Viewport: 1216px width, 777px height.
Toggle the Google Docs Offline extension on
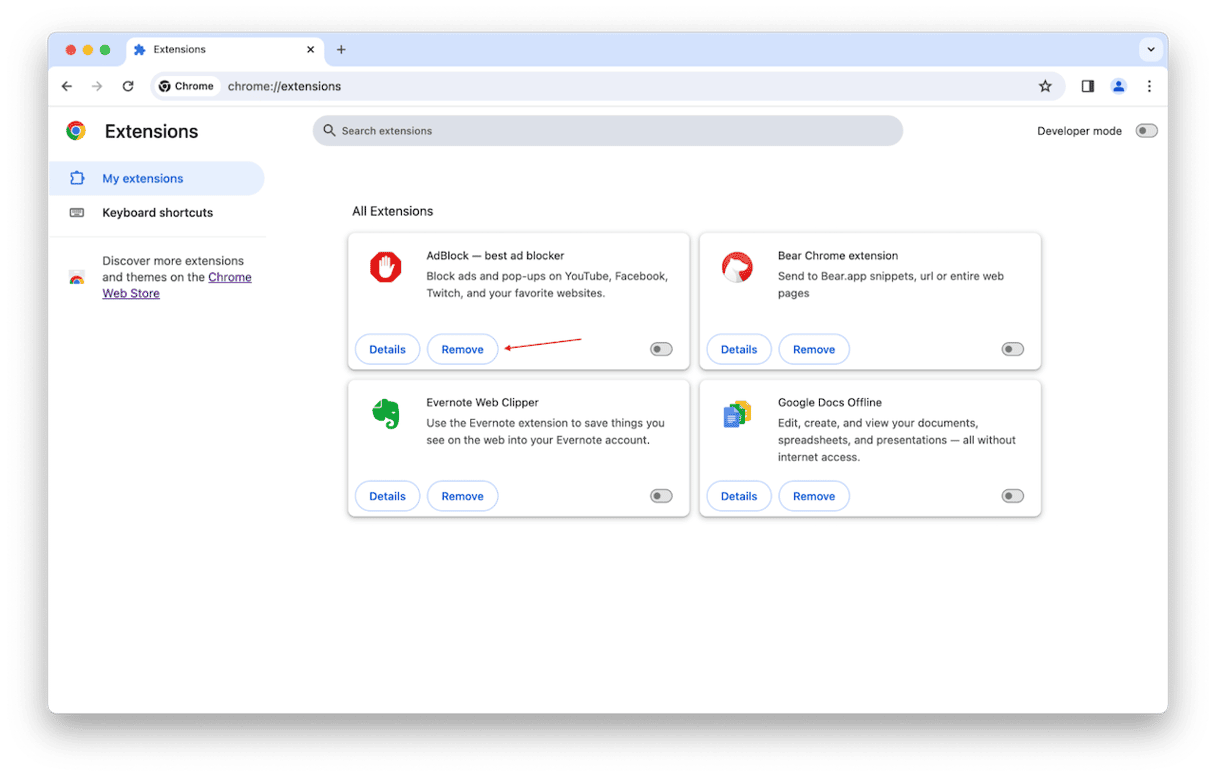tap(1012, 496)
